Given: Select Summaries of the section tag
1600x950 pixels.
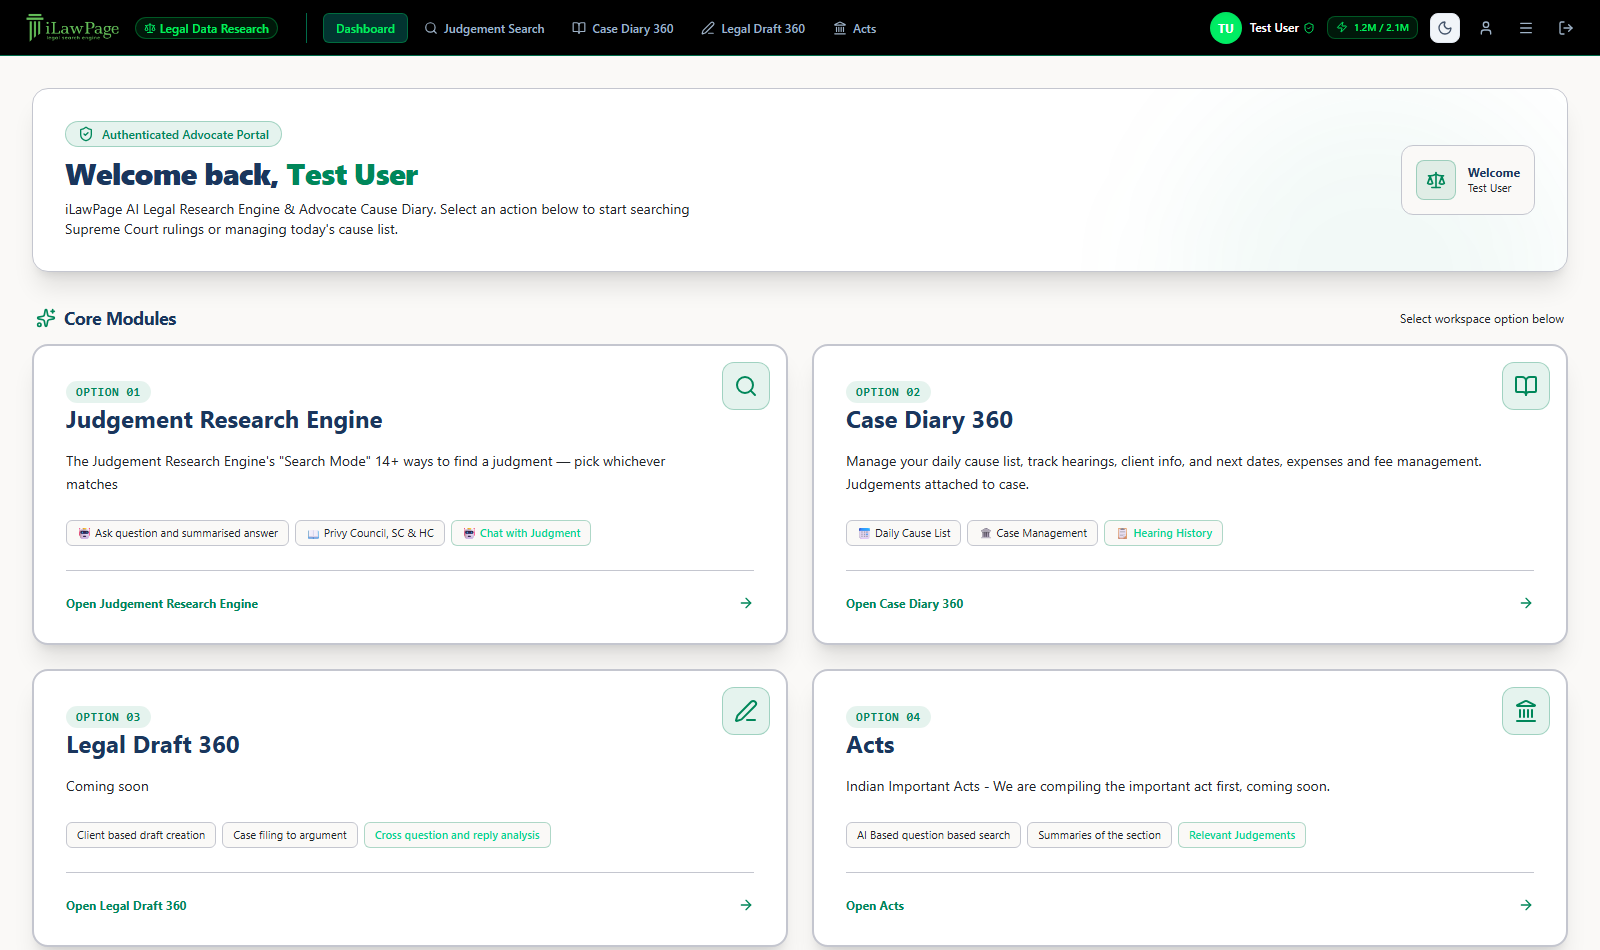Looking at the screenshot, I should point(1099,835).
